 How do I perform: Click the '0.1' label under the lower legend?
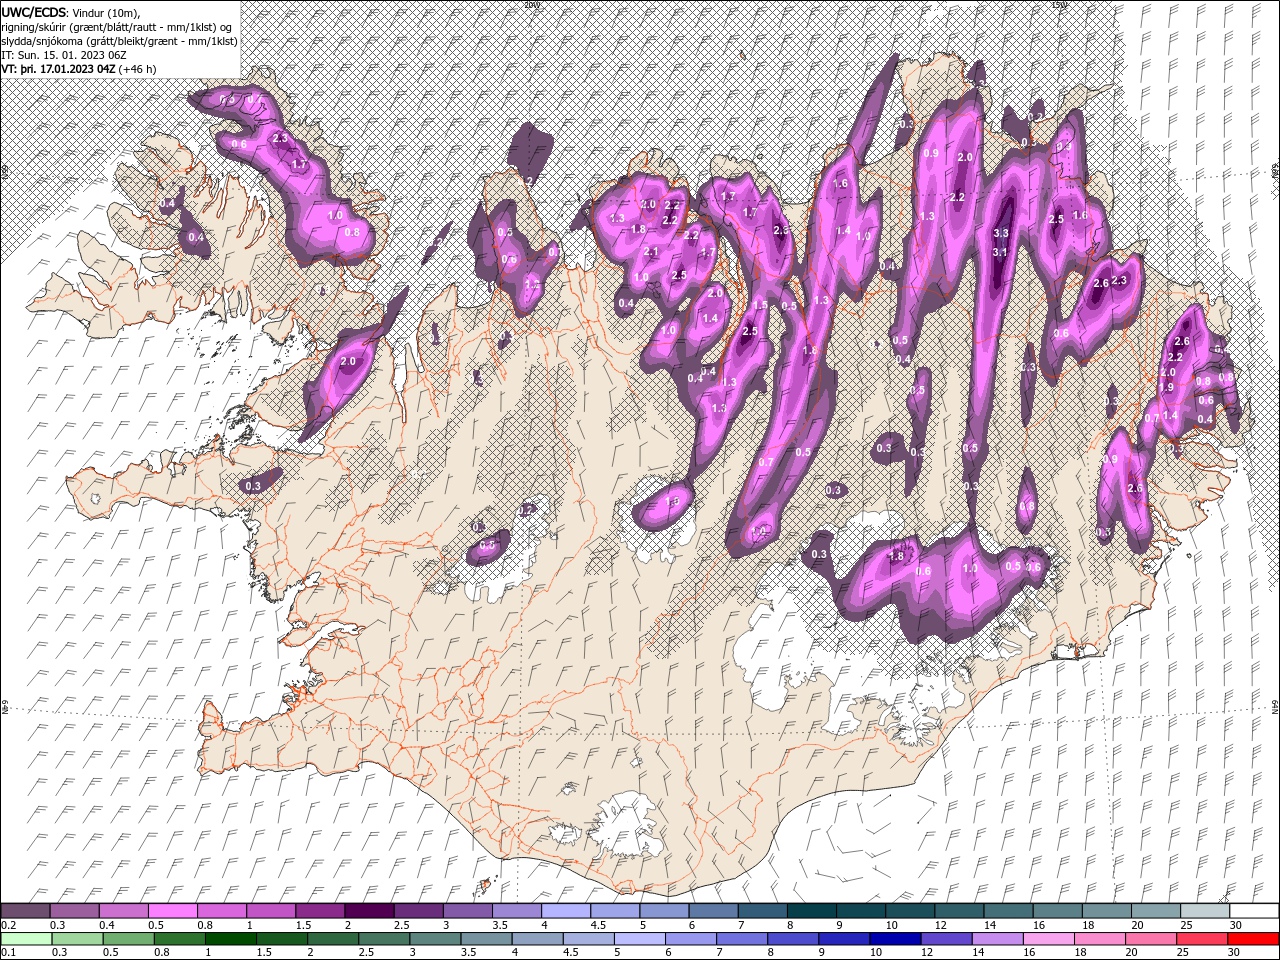(x=9, y=953)
